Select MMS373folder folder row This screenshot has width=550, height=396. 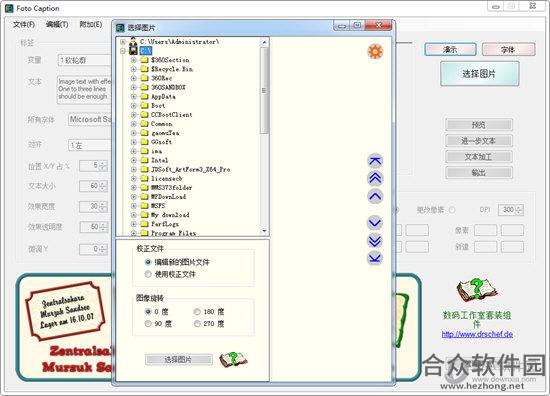tap(172, 187)
